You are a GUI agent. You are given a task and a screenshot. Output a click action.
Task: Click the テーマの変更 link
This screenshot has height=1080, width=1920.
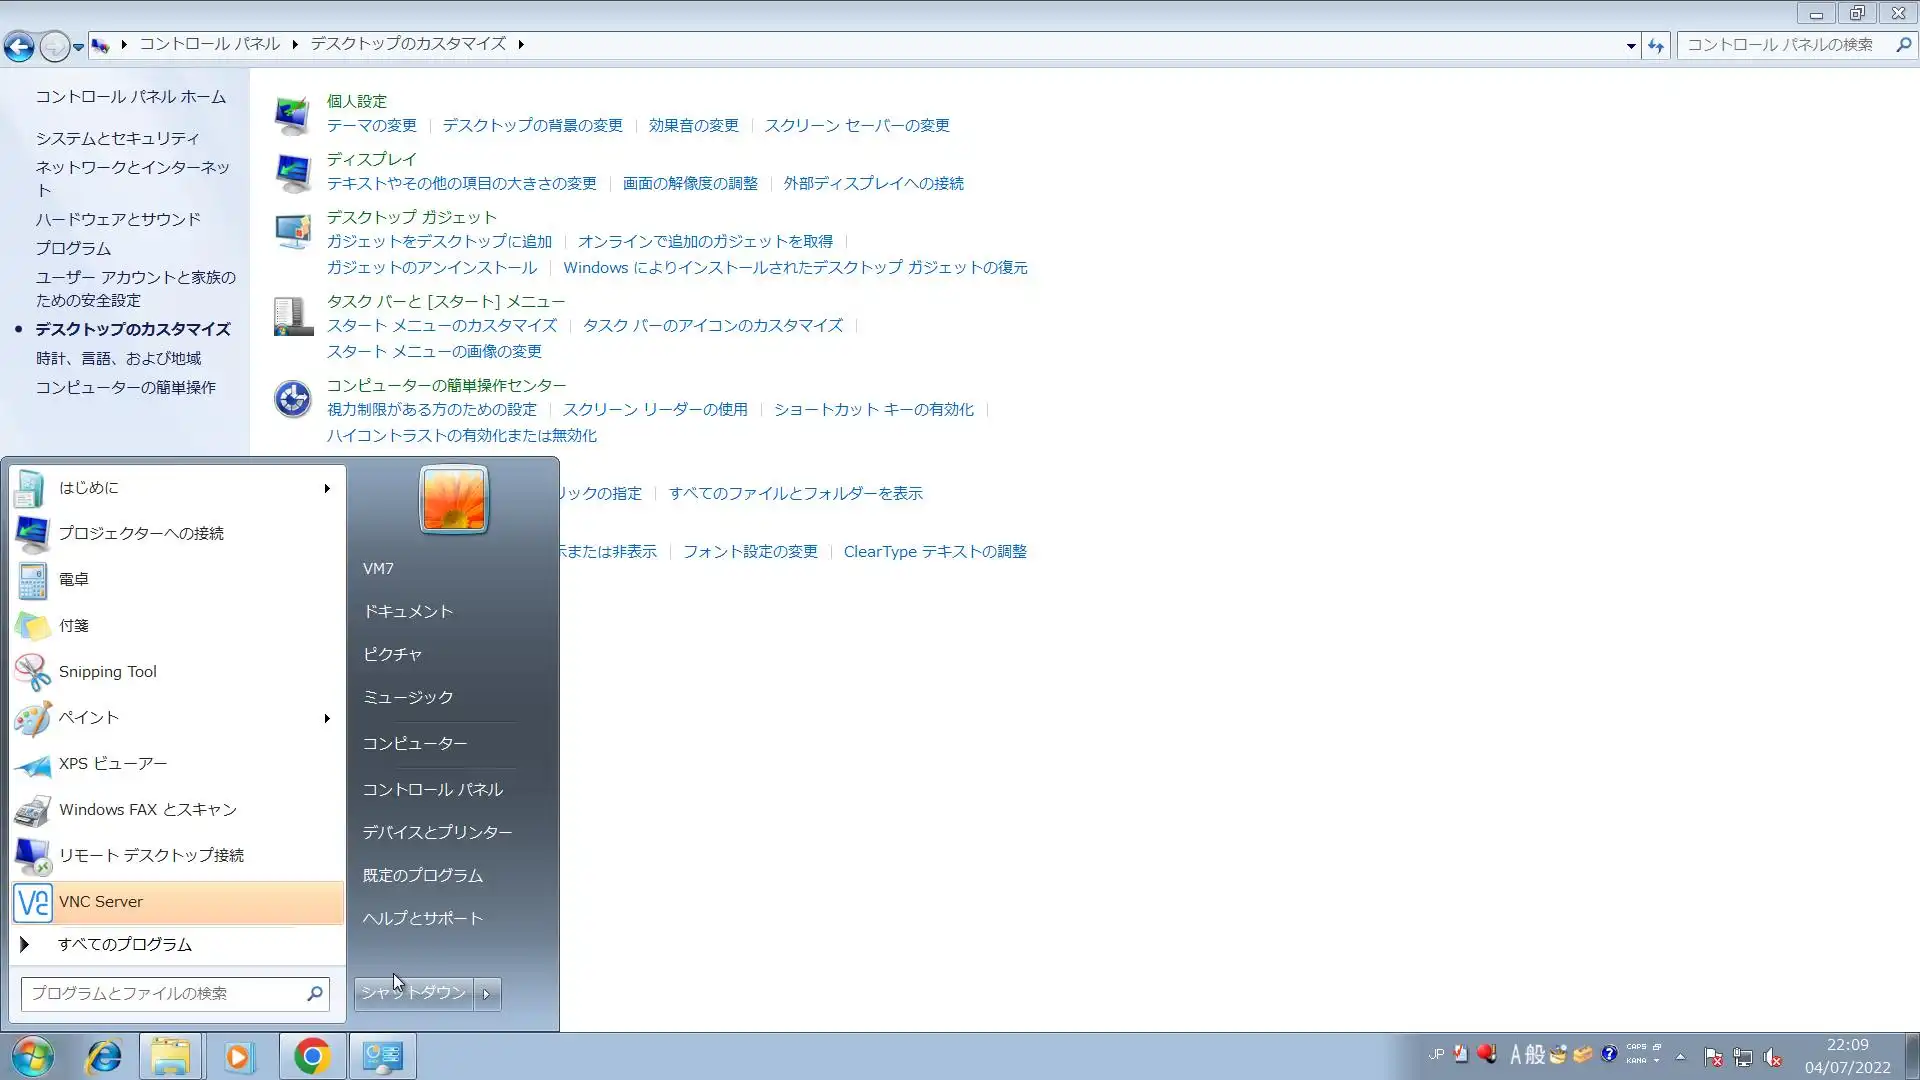point(371,126)
